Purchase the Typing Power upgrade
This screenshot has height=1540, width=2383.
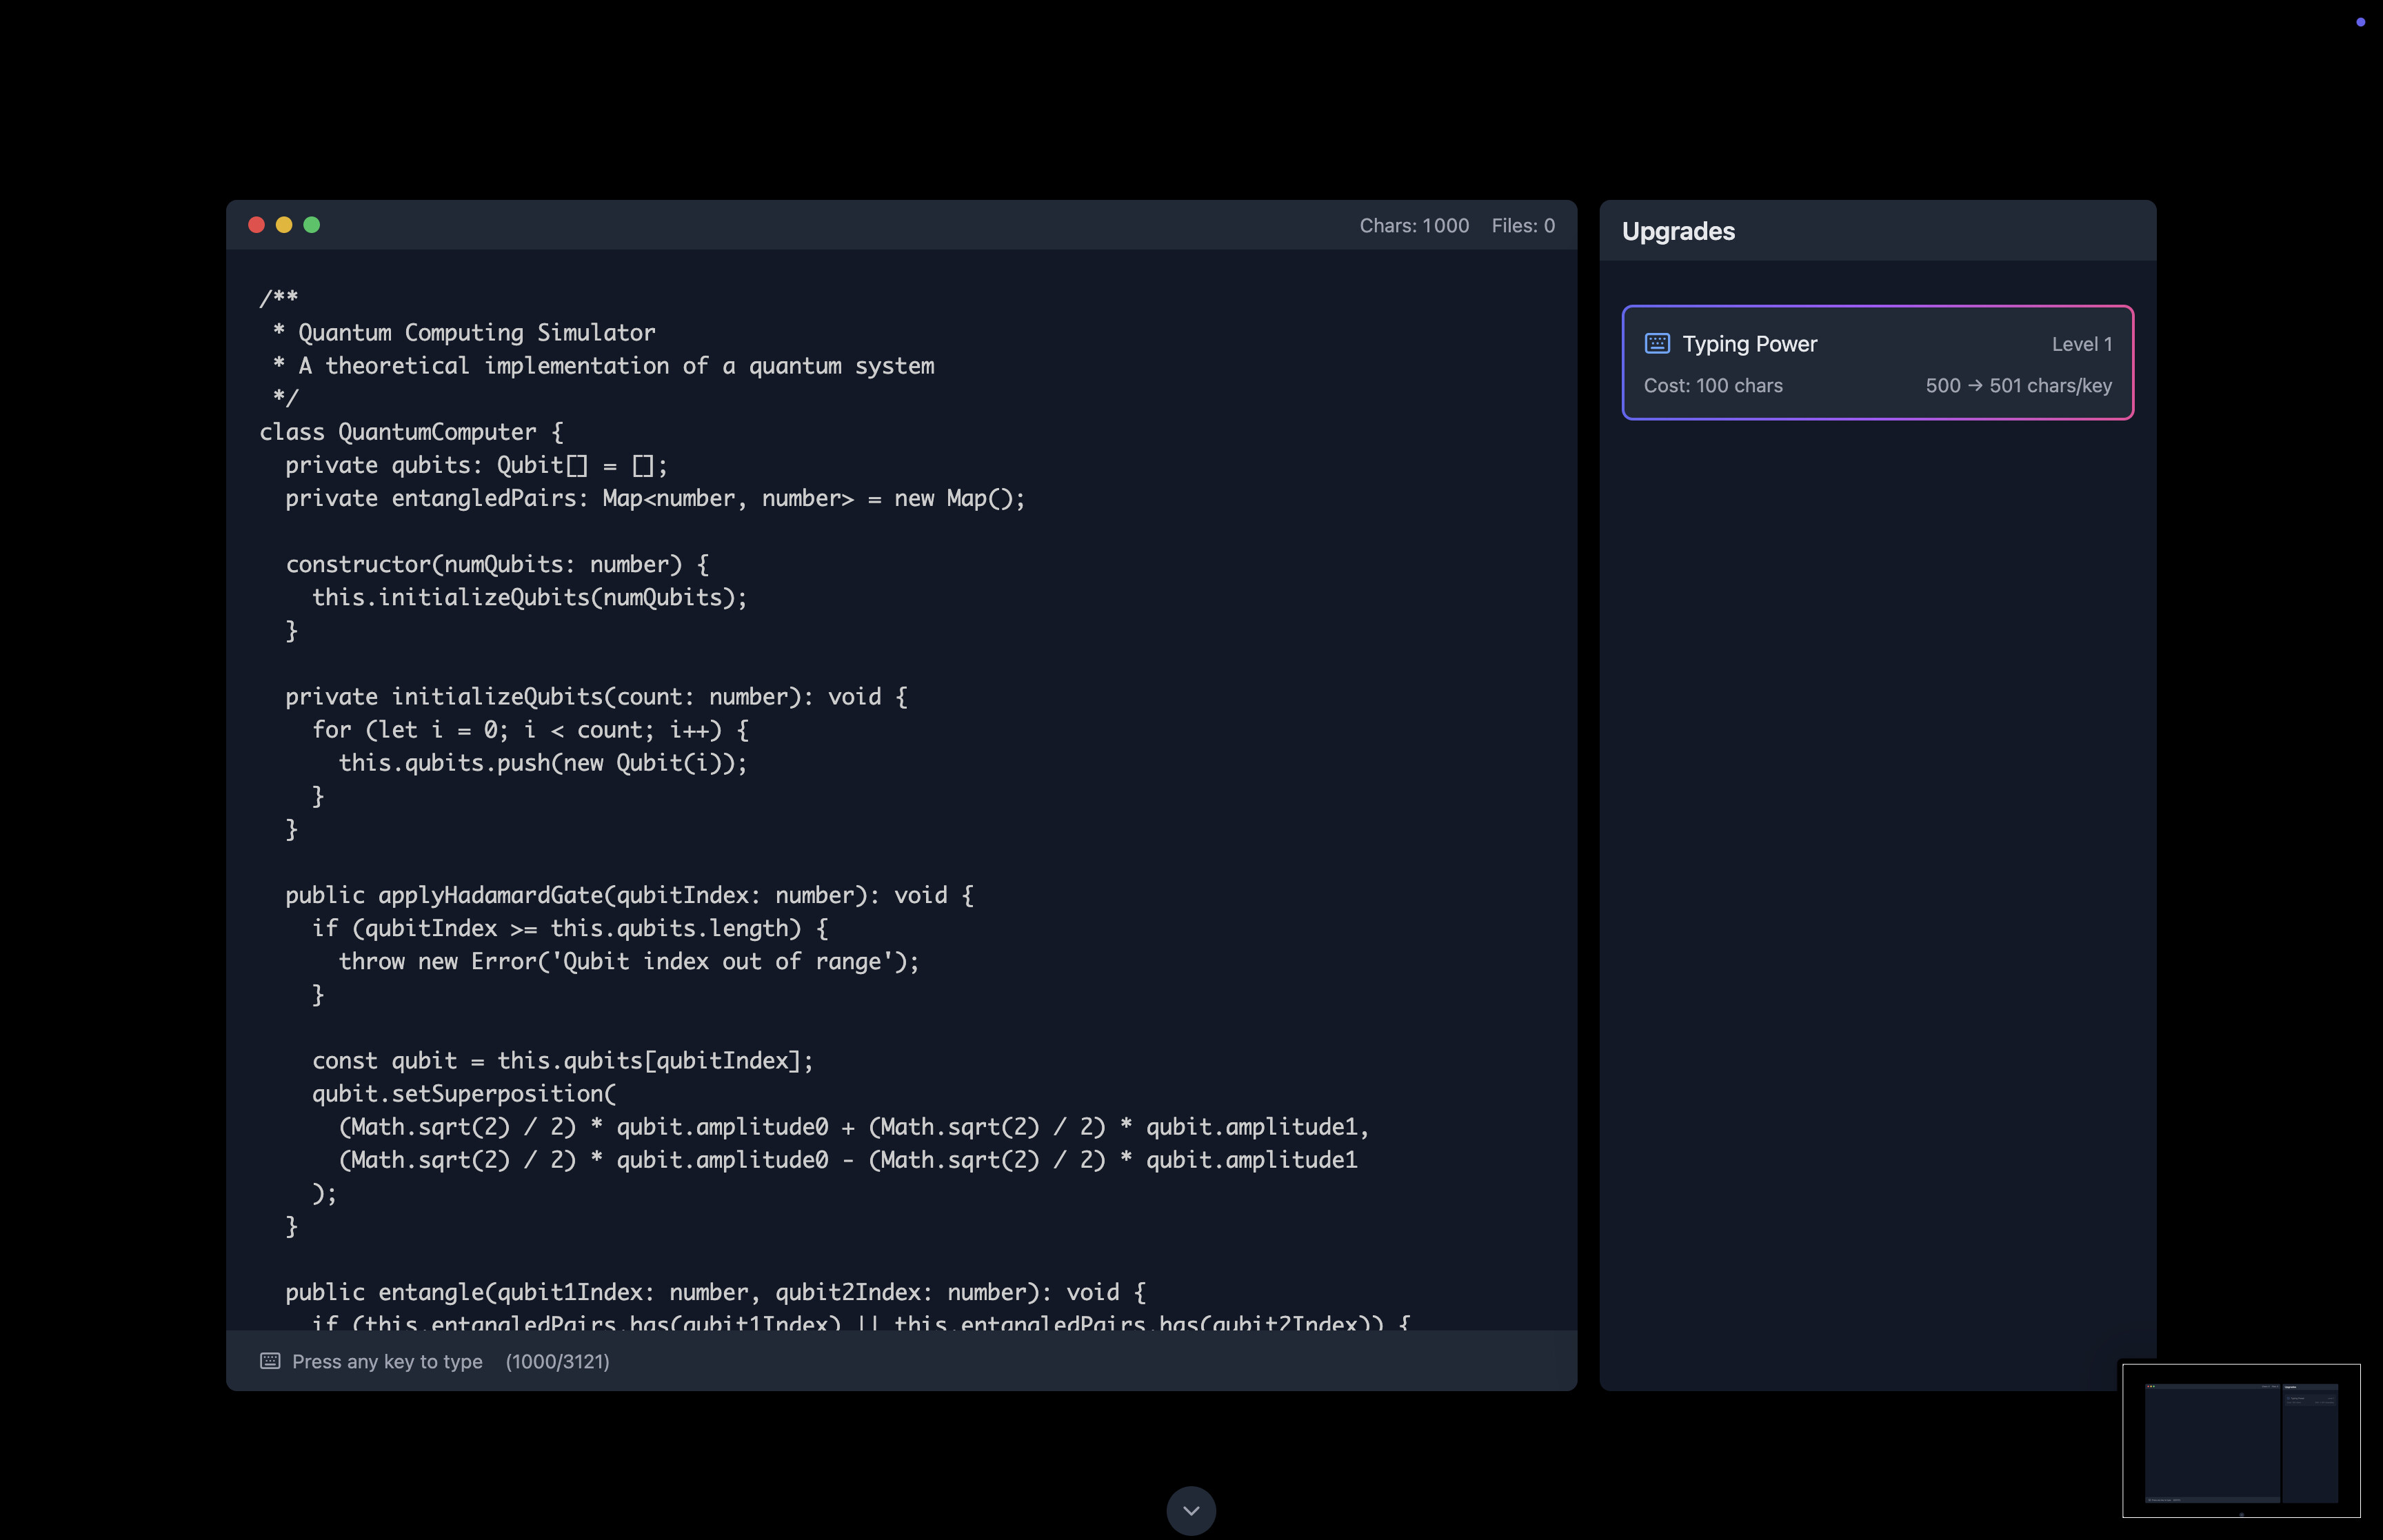(1877, 362)
